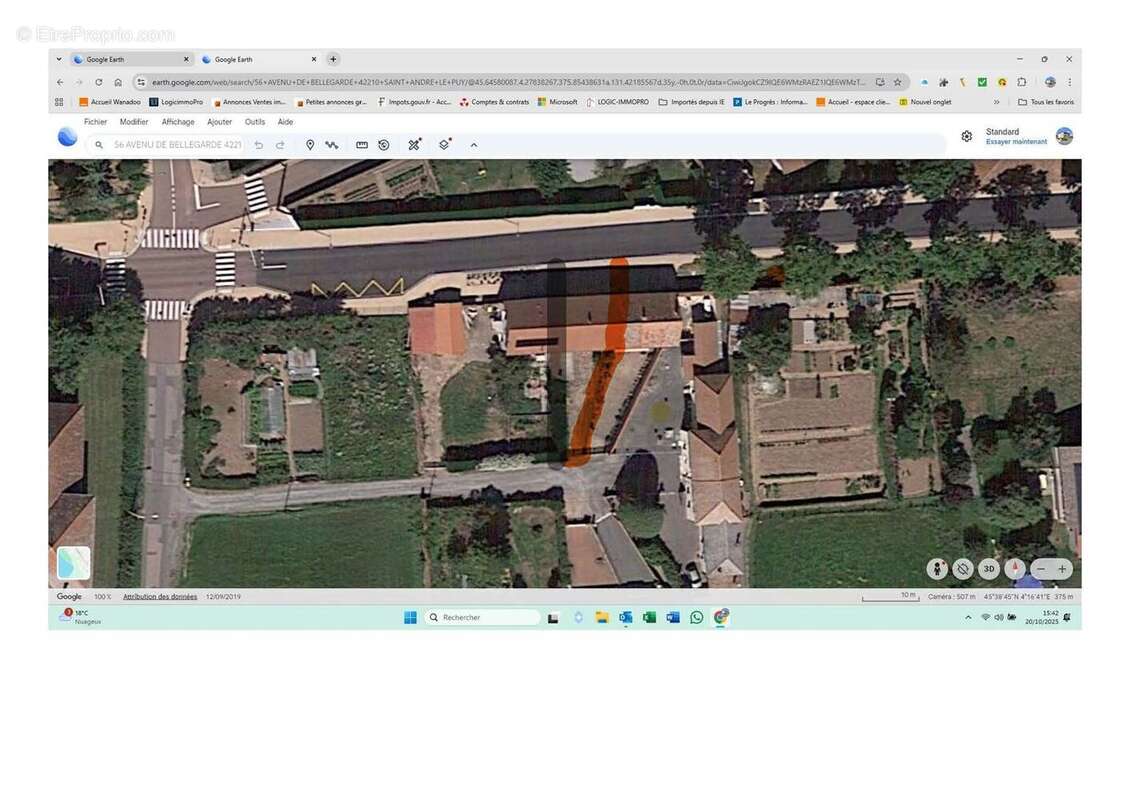Open the Importés depuis IE bookmark folder
The height and width of the screenshot is (800, 1130).
[691, 102]
